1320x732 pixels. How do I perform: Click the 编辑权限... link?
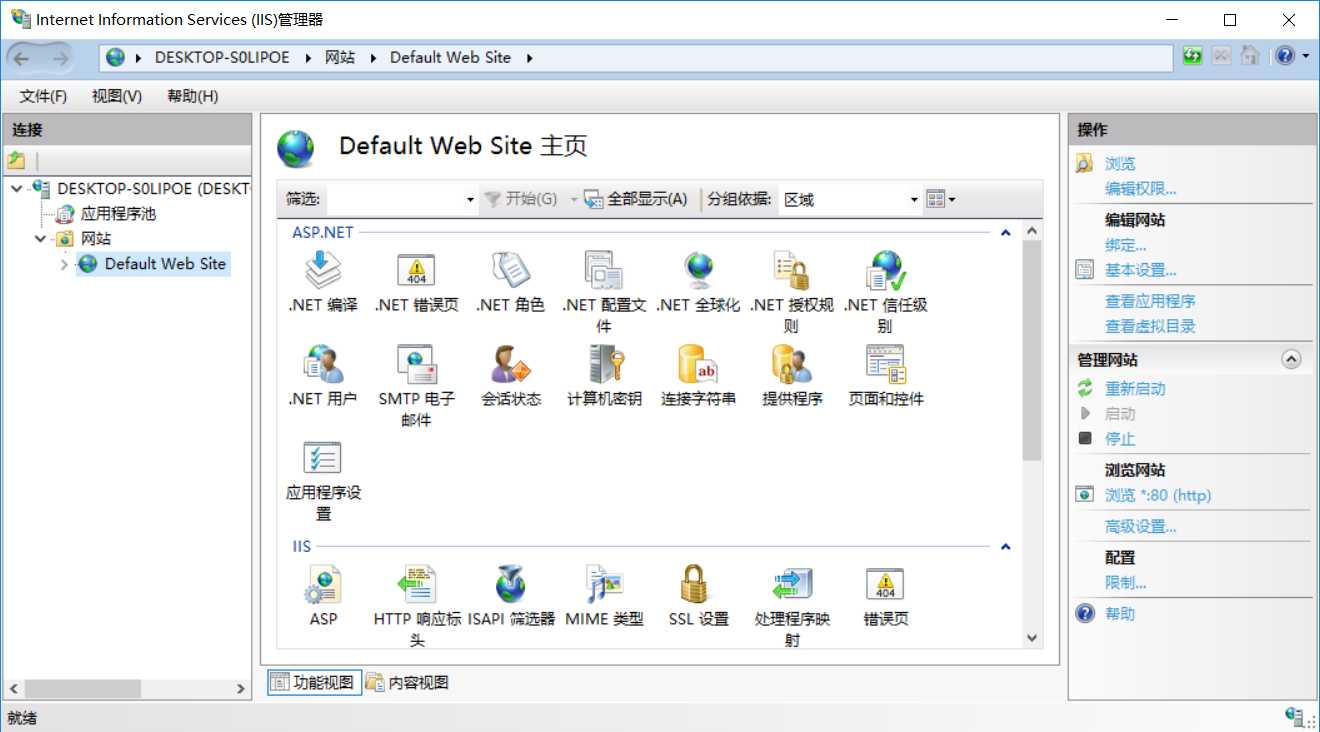coord(1140,189)
